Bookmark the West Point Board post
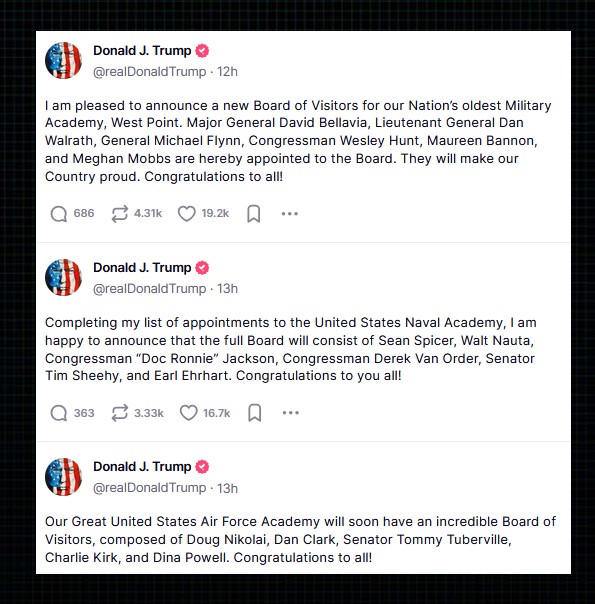595x604 pixels. pyautogui.click(x=254, y=214)
